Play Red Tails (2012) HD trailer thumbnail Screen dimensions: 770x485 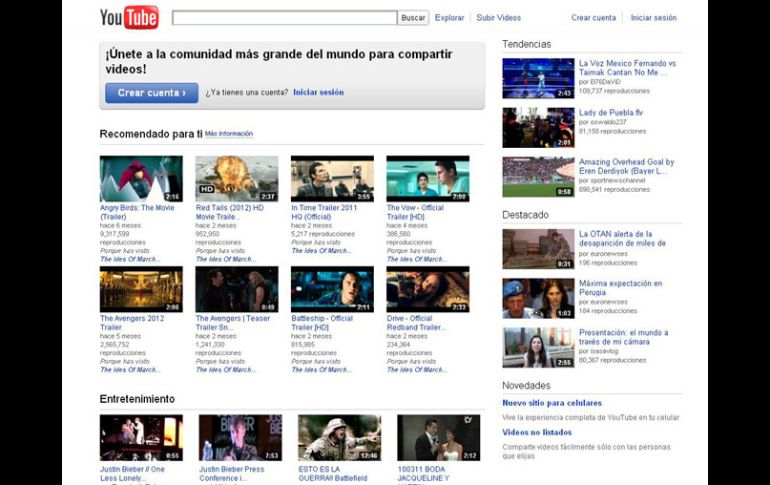click(x=237, y=178)
